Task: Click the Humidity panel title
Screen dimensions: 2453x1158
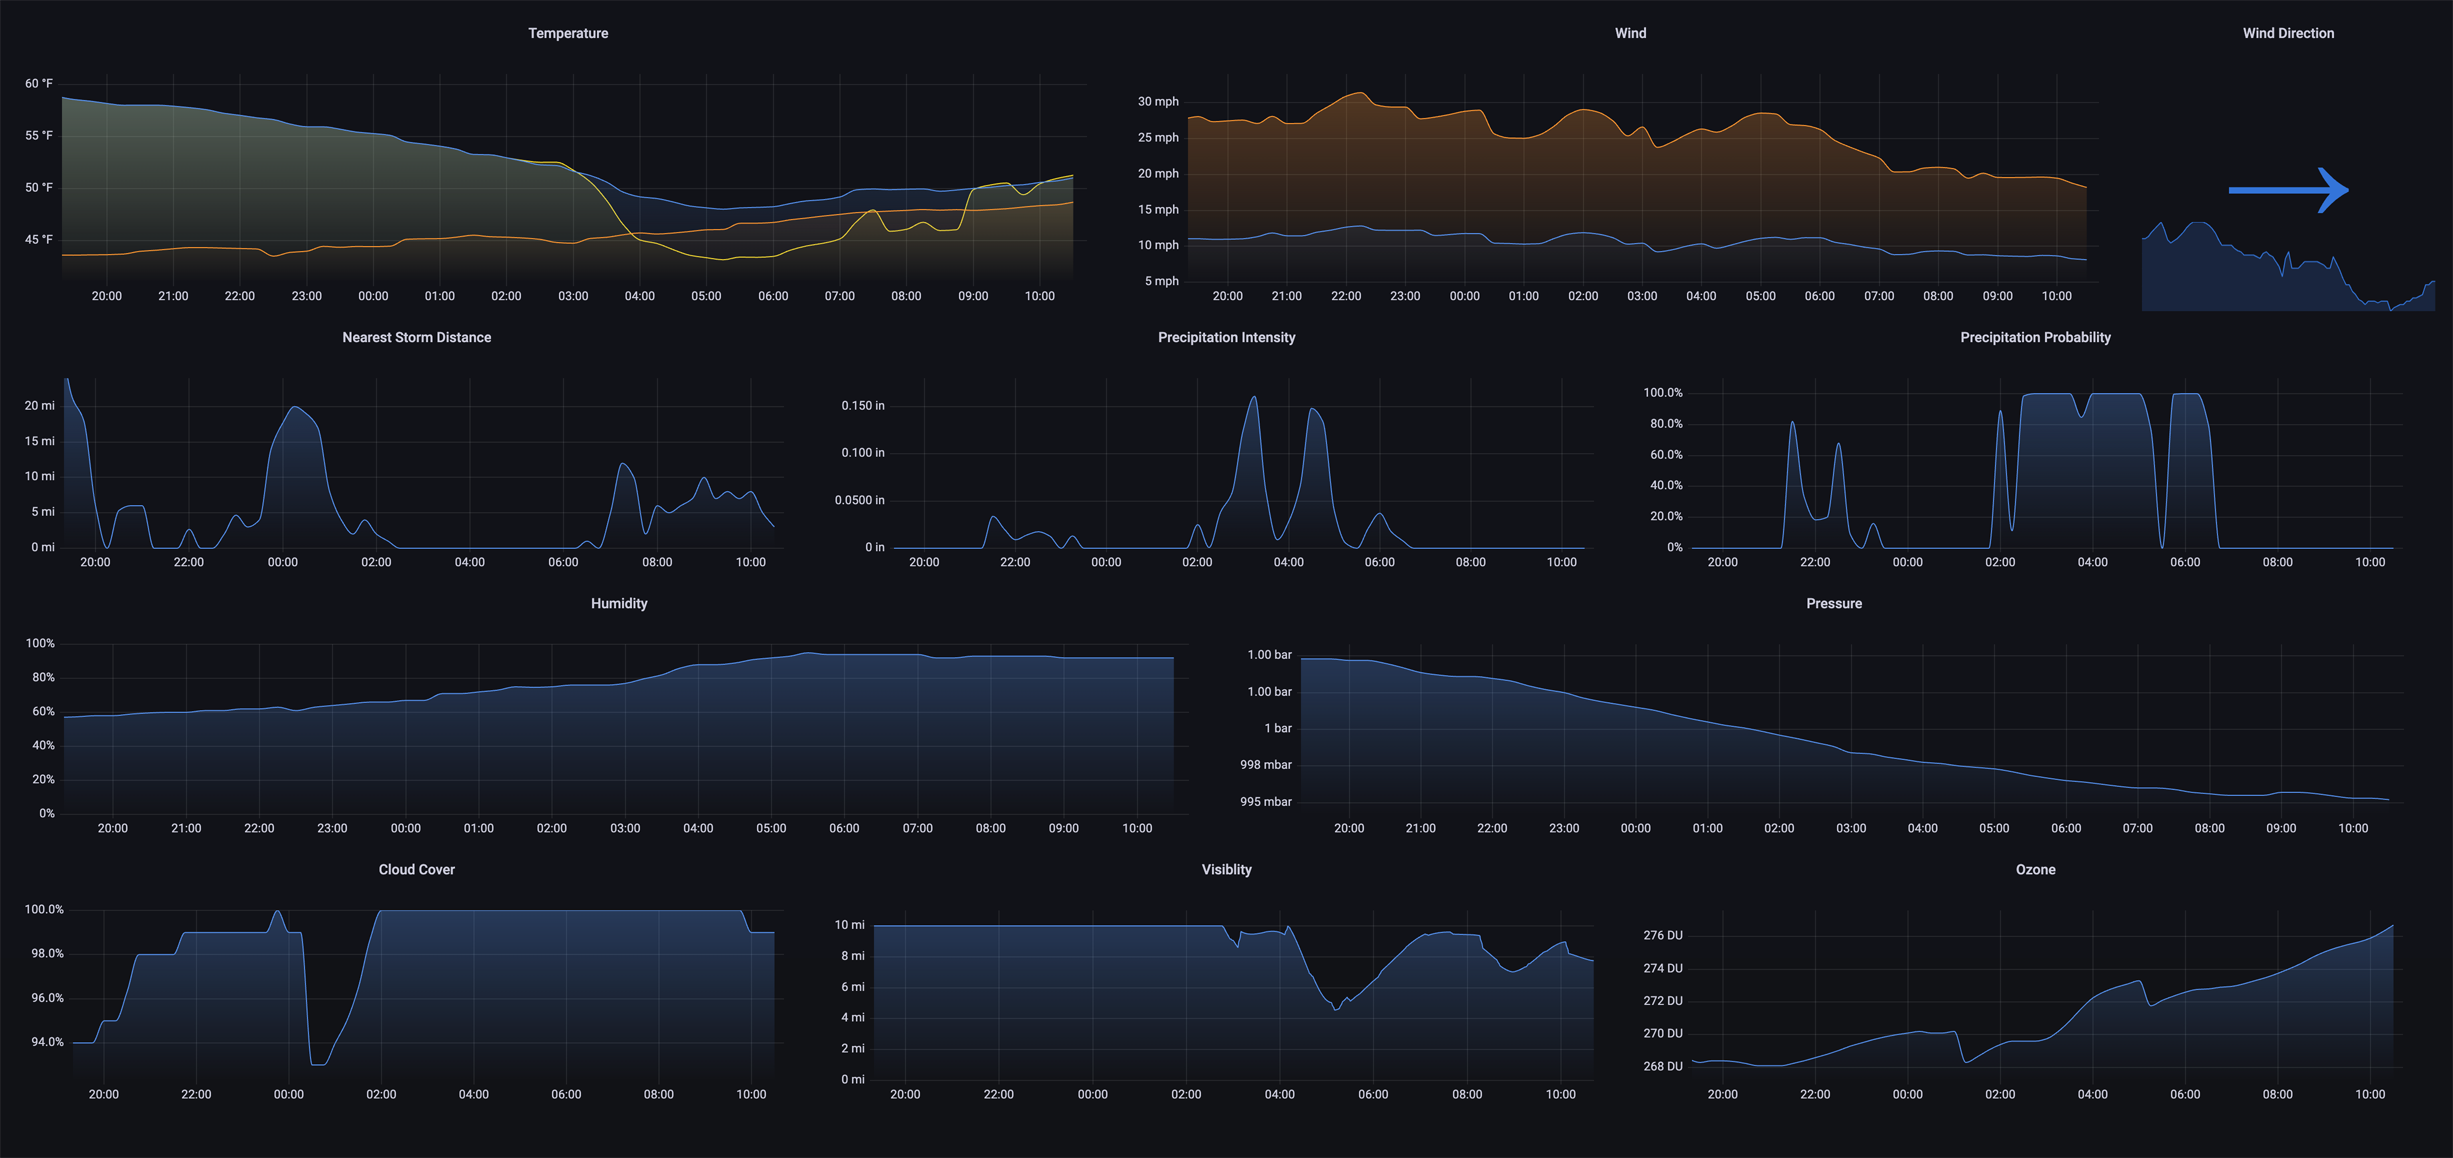Action: [619, 603]
